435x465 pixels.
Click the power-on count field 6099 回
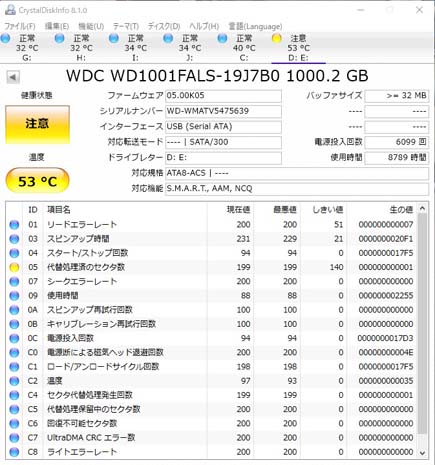[x=397, y=142]
